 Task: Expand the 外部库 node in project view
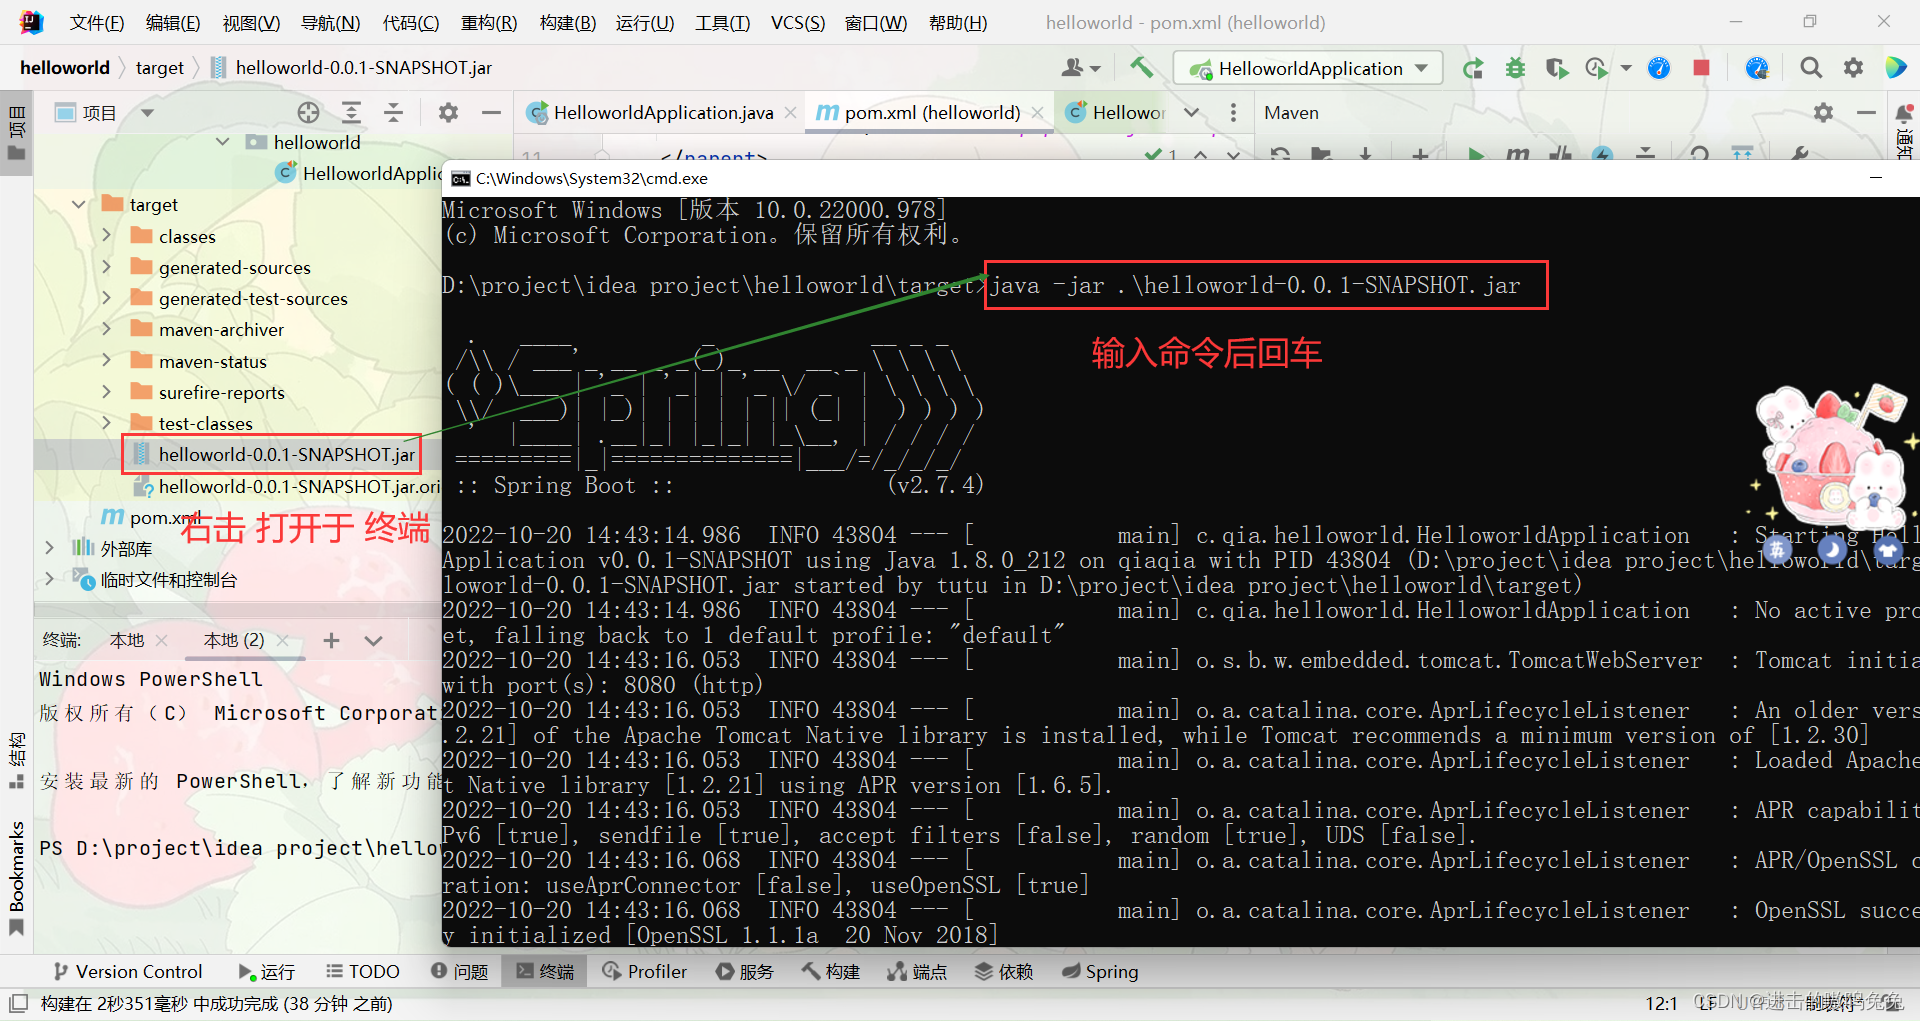pos(48,548)
